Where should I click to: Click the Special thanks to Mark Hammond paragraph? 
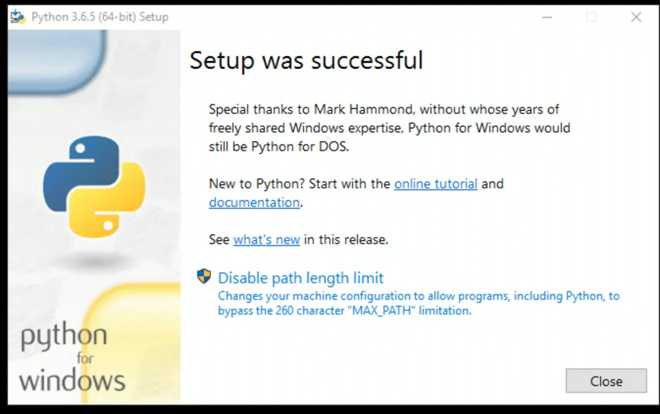click(390, 128)
